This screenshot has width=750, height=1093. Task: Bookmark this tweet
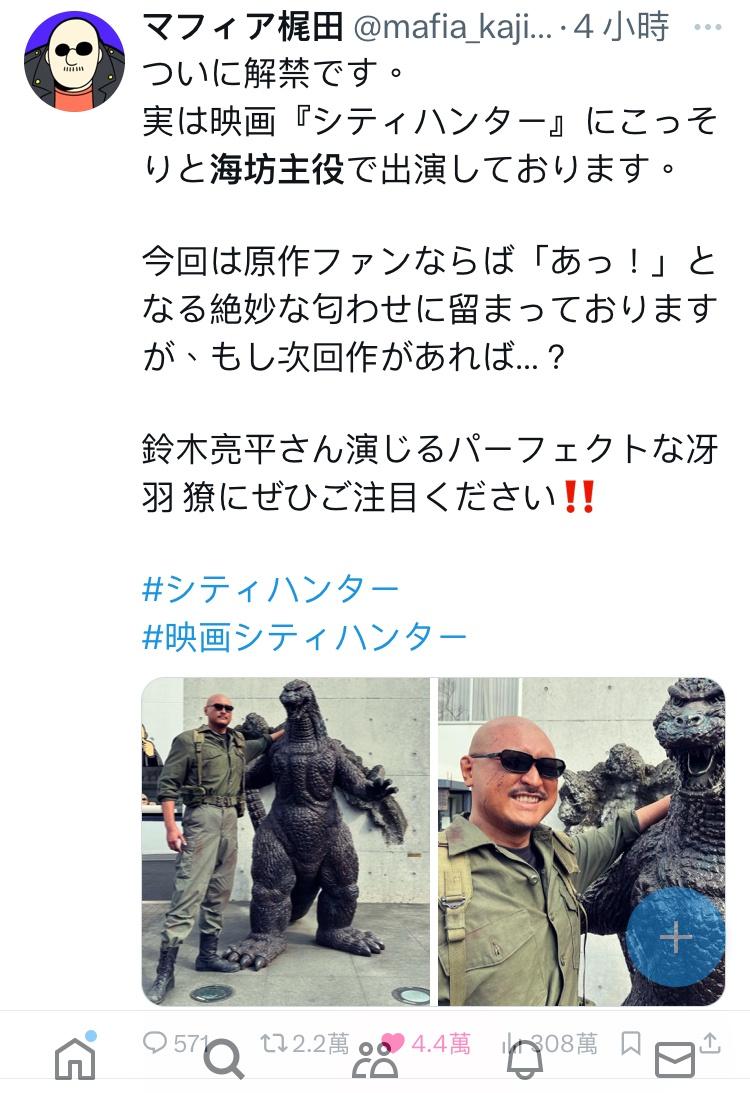[631, 1043]
